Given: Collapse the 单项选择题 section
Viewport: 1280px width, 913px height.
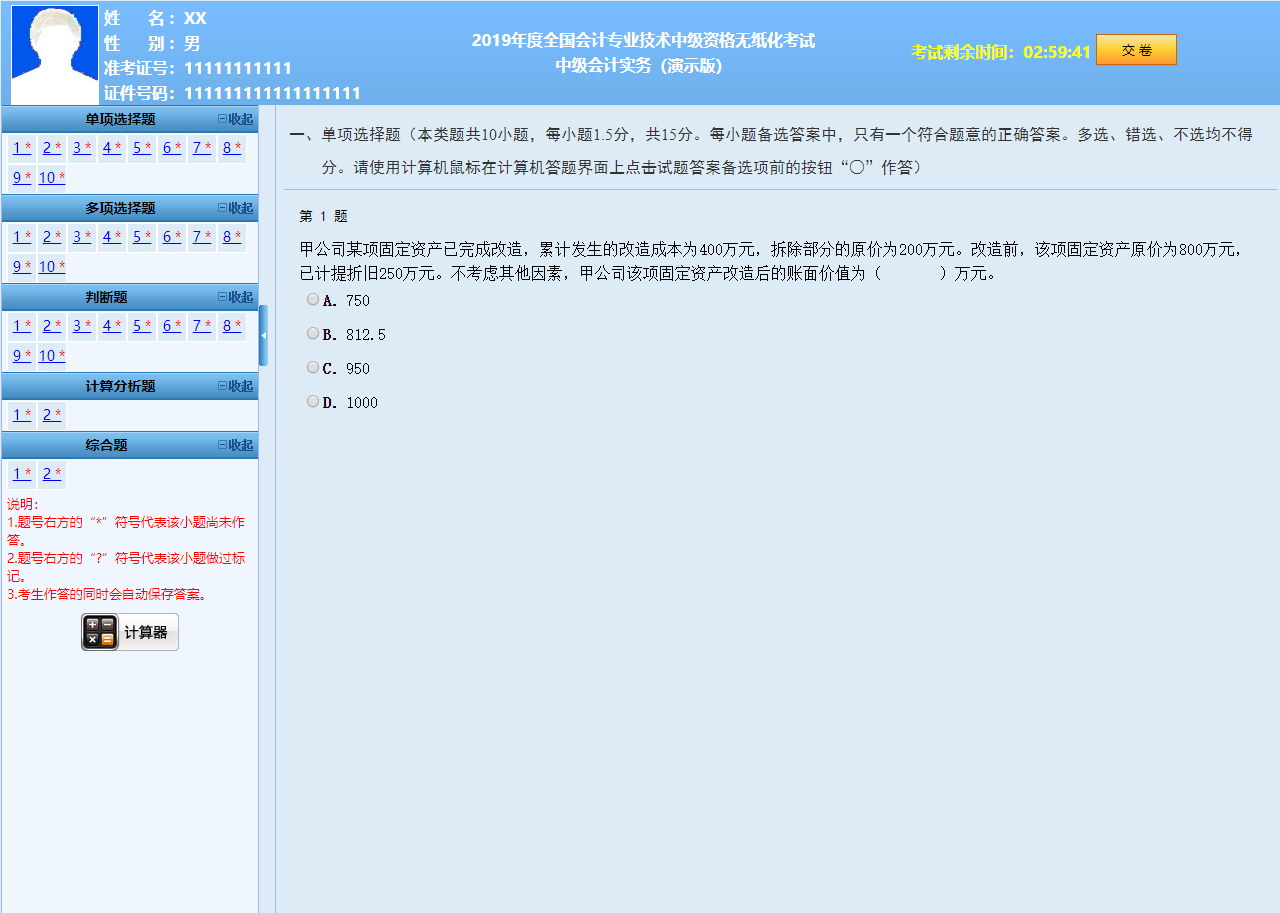Looking at the screenshot, I should [236, 119].
